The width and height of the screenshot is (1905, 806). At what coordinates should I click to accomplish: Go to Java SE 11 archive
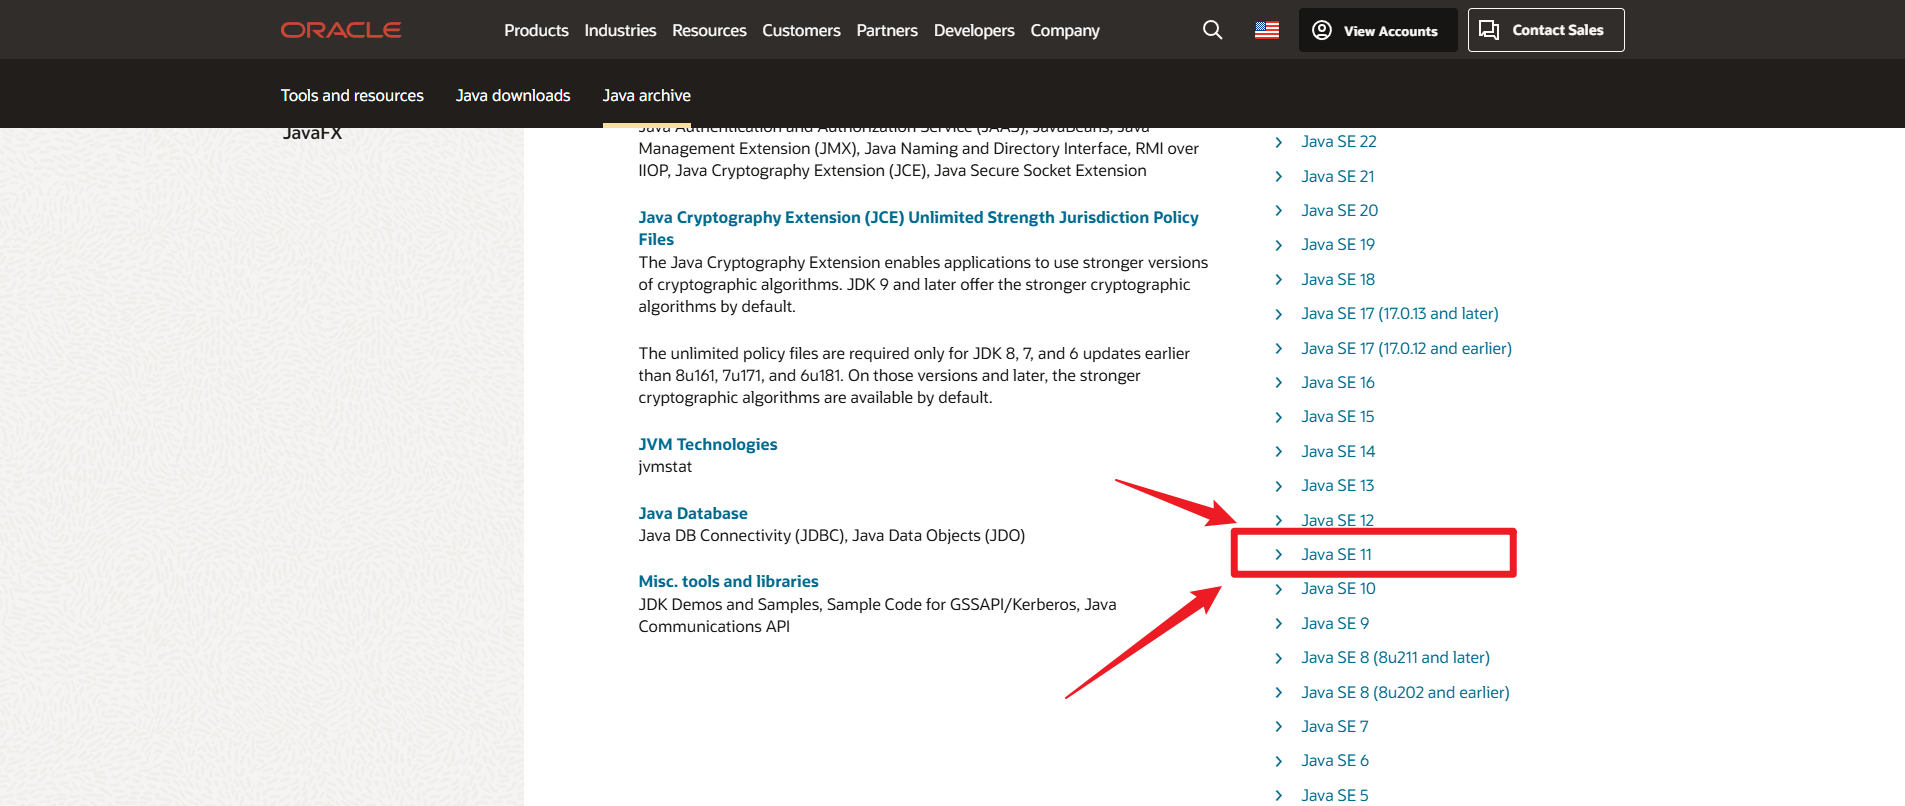[1336, 554]
